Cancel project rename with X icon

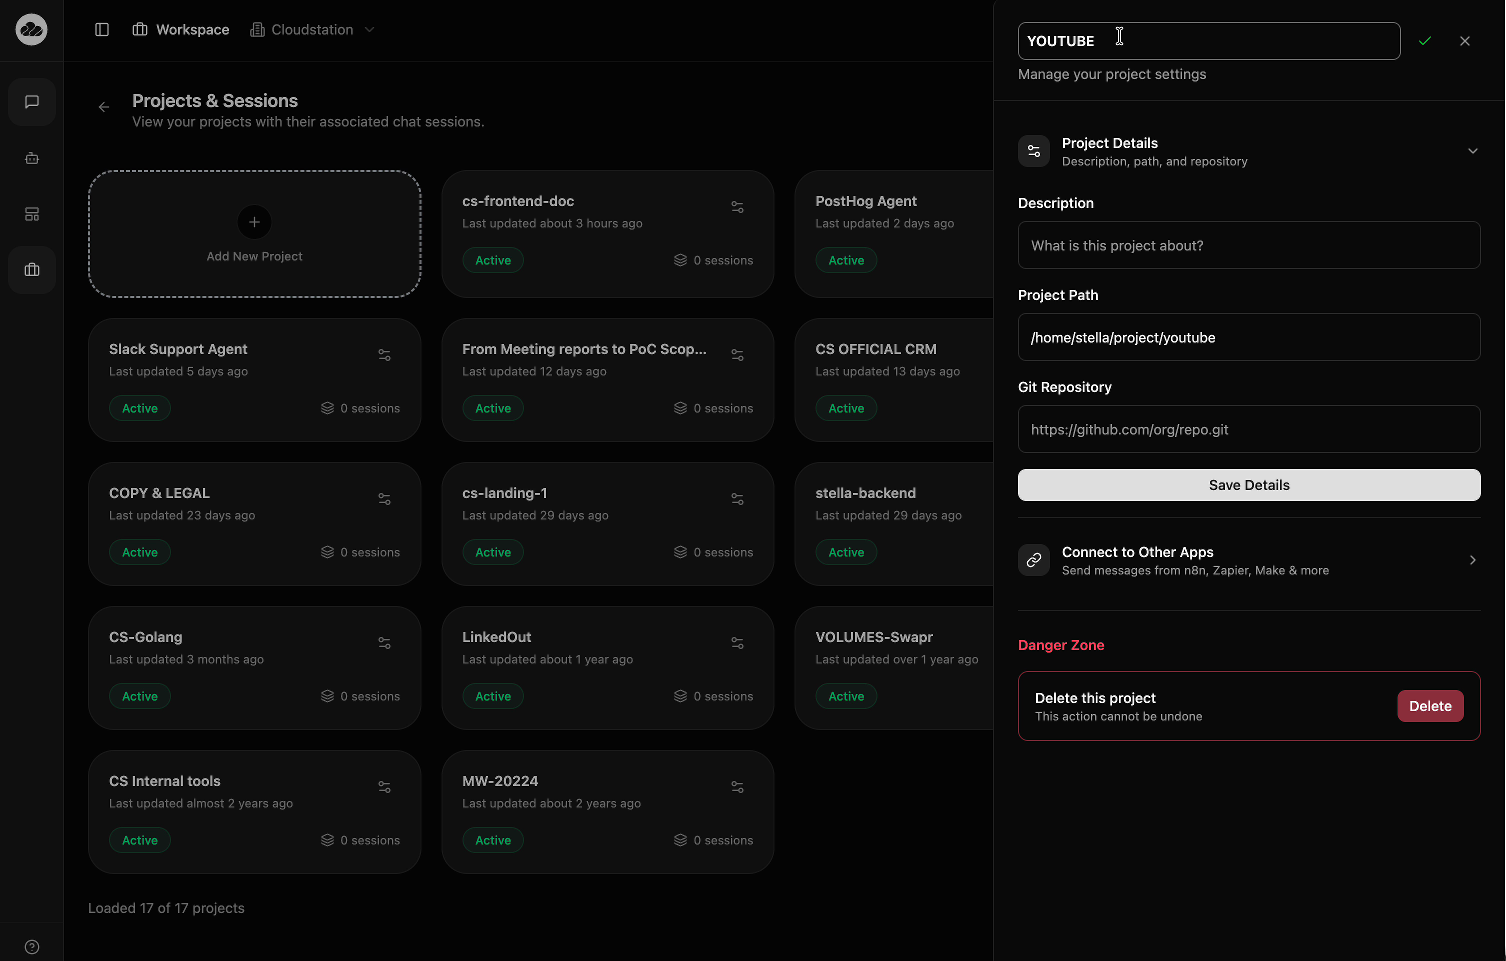click(x=1465, y=41)
